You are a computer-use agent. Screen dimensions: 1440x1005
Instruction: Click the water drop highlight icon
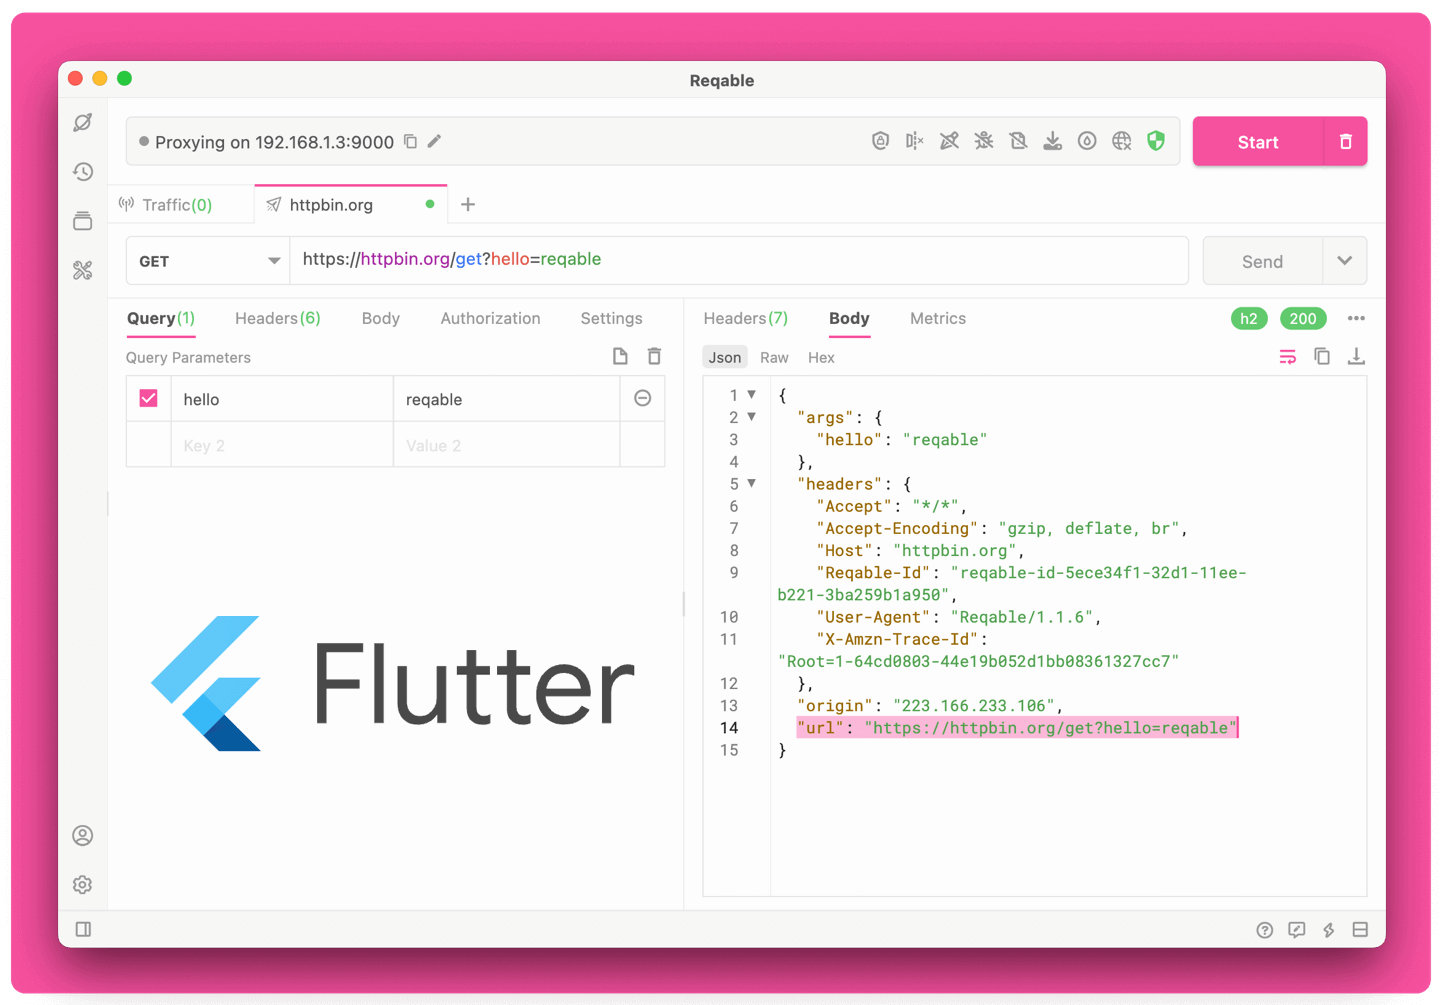[x=1087, y=142]
